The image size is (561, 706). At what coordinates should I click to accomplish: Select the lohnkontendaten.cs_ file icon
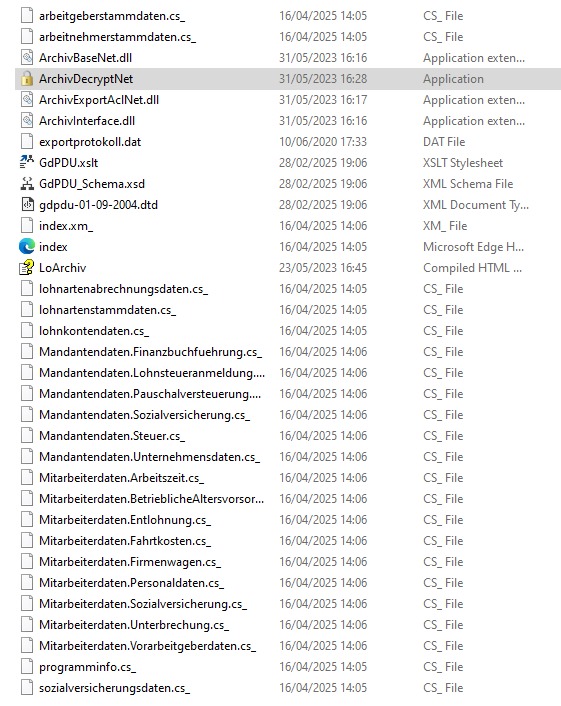click(x=27, y=331)
